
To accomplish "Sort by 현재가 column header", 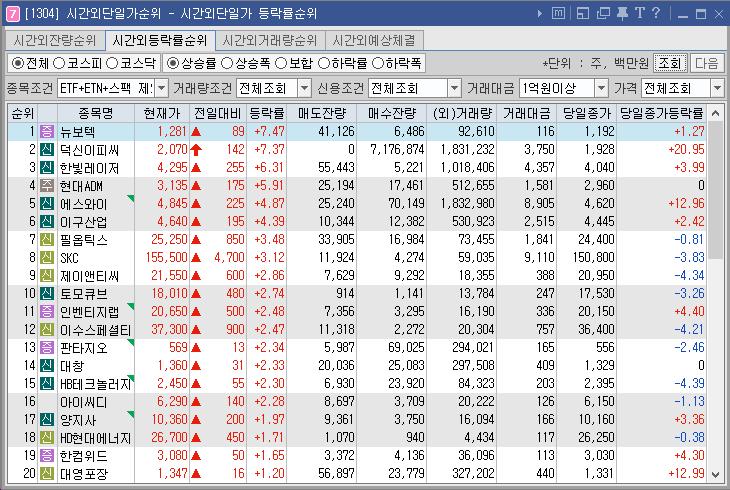I will coord(162,113).
